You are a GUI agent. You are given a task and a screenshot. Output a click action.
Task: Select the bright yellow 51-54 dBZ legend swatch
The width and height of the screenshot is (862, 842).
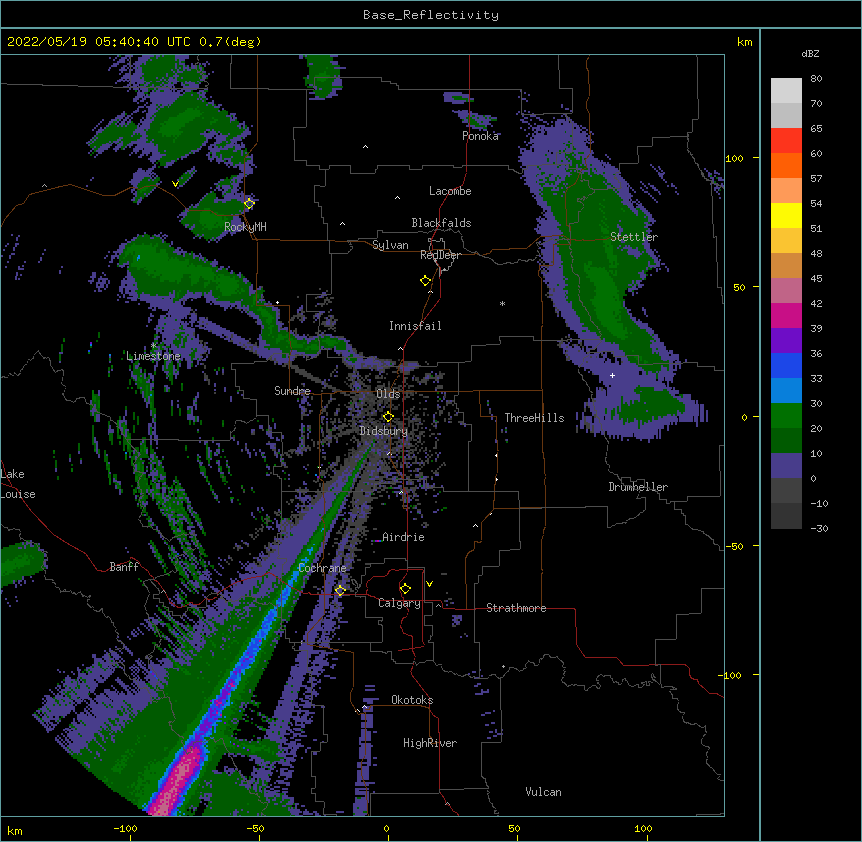(x=786, y=215)
